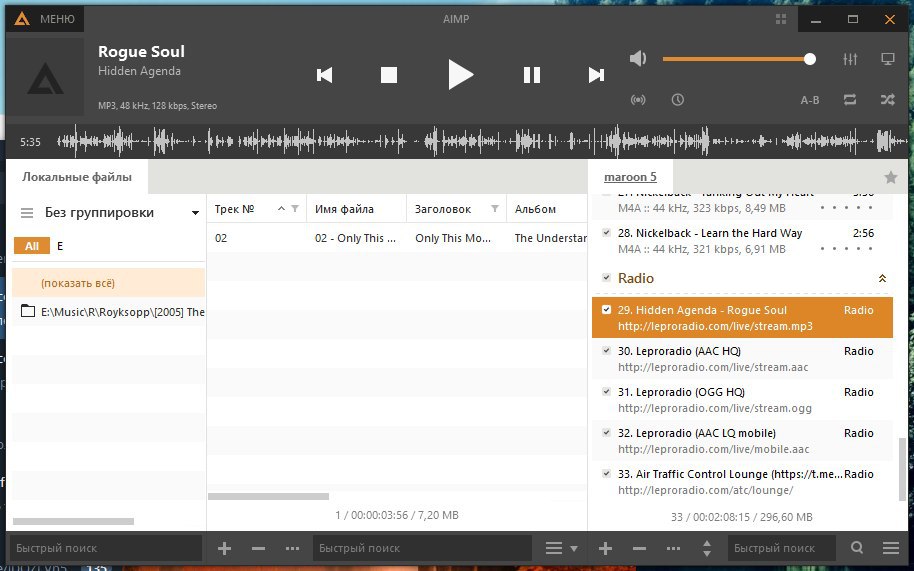The height and width of the screenshot is (571, 914).
Task: Click the AIMP logo icon
Action: [x=22, y=19]
